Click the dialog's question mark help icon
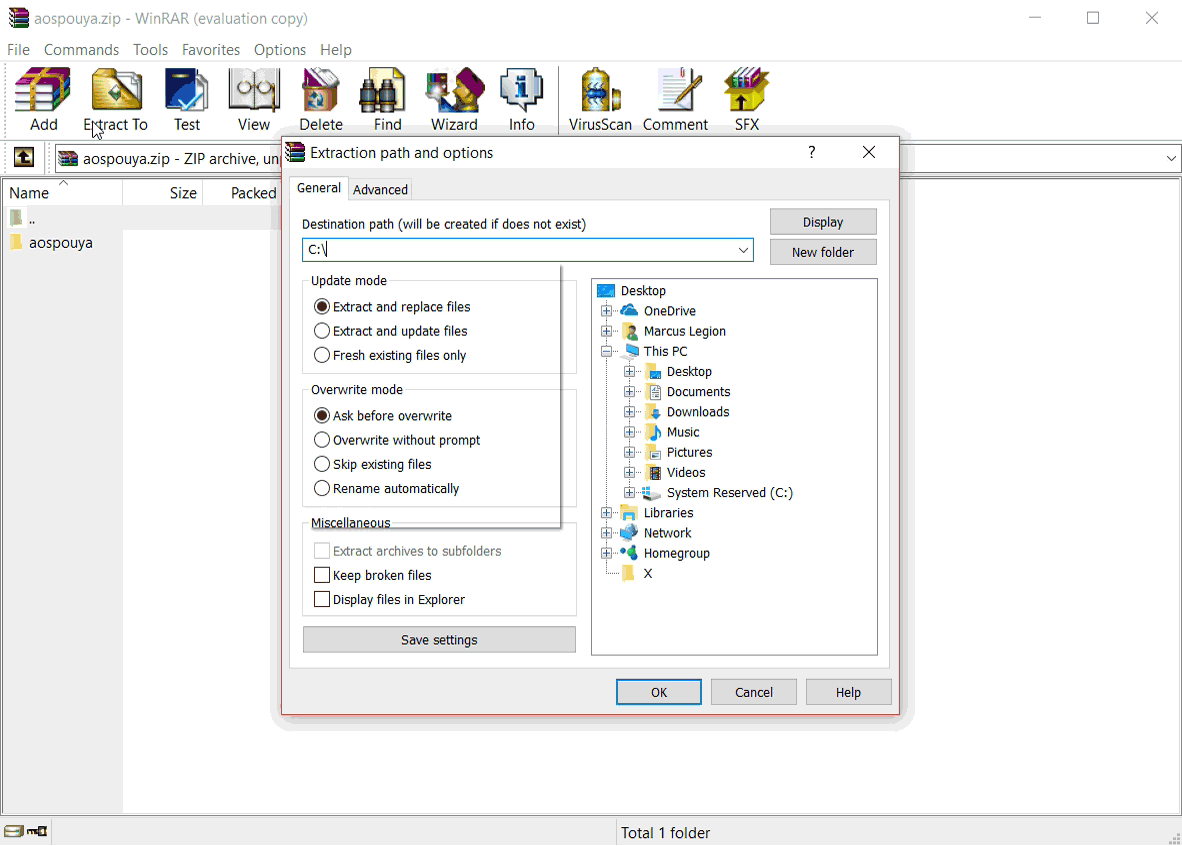The height and width of the screenshot is (846, 1182). [x=811, y=152]
